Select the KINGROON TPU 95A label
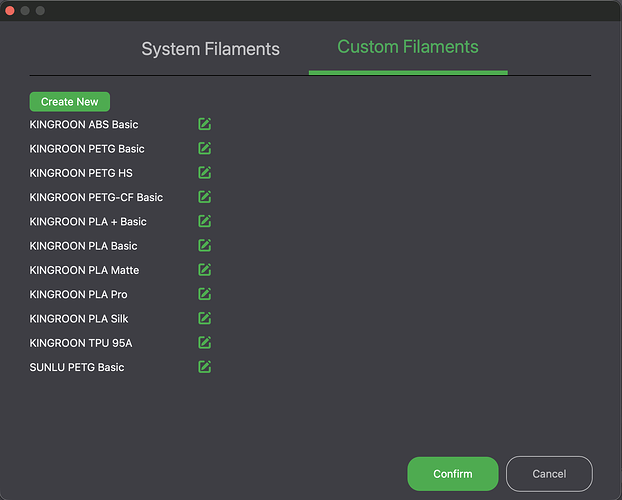This screenshot has height=500, width=622. pyautogui.click(x=81, y=343)
